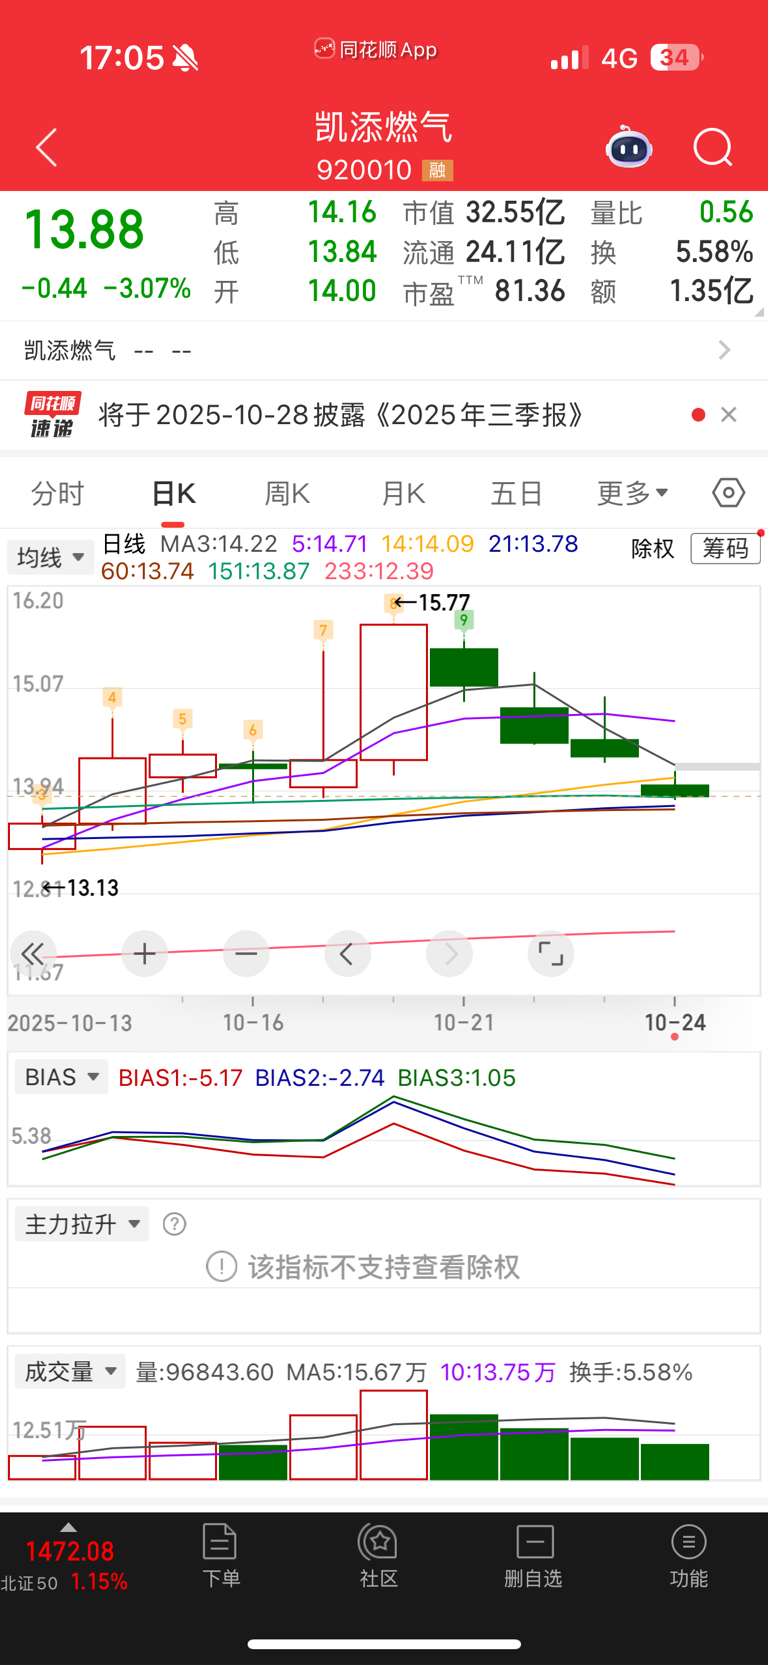769x1665 pixels.
Task: Tap the MA5:15.67万 volume average
Action: tap(357, 1372)
